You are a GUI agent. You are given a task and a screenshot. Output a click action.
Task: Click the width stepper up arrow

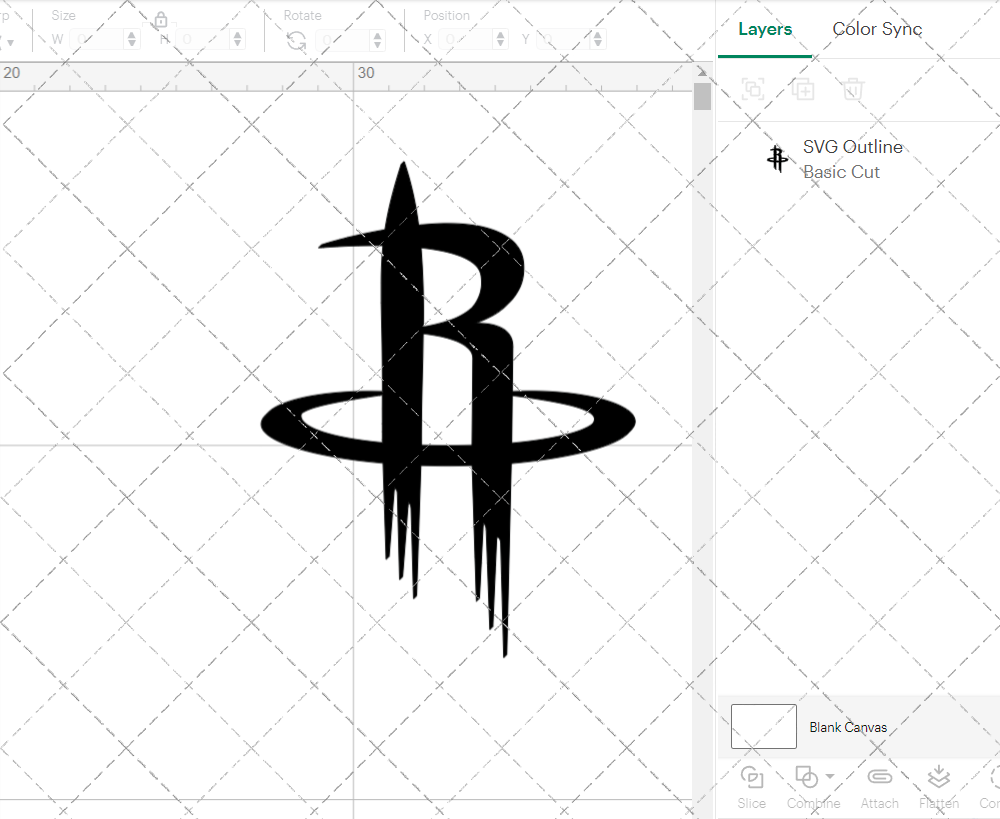pyautogui.click(x=131, y=34)
